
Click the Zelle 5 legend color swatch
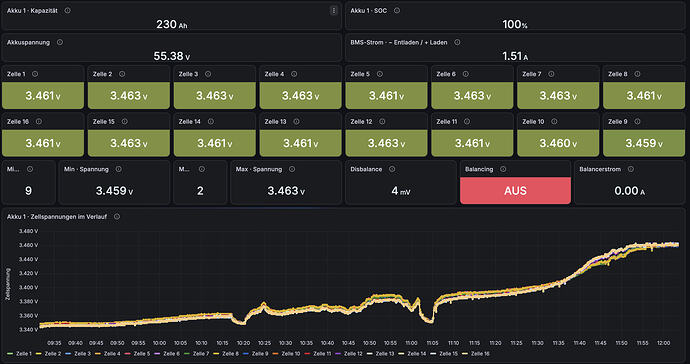click(128, 354)
